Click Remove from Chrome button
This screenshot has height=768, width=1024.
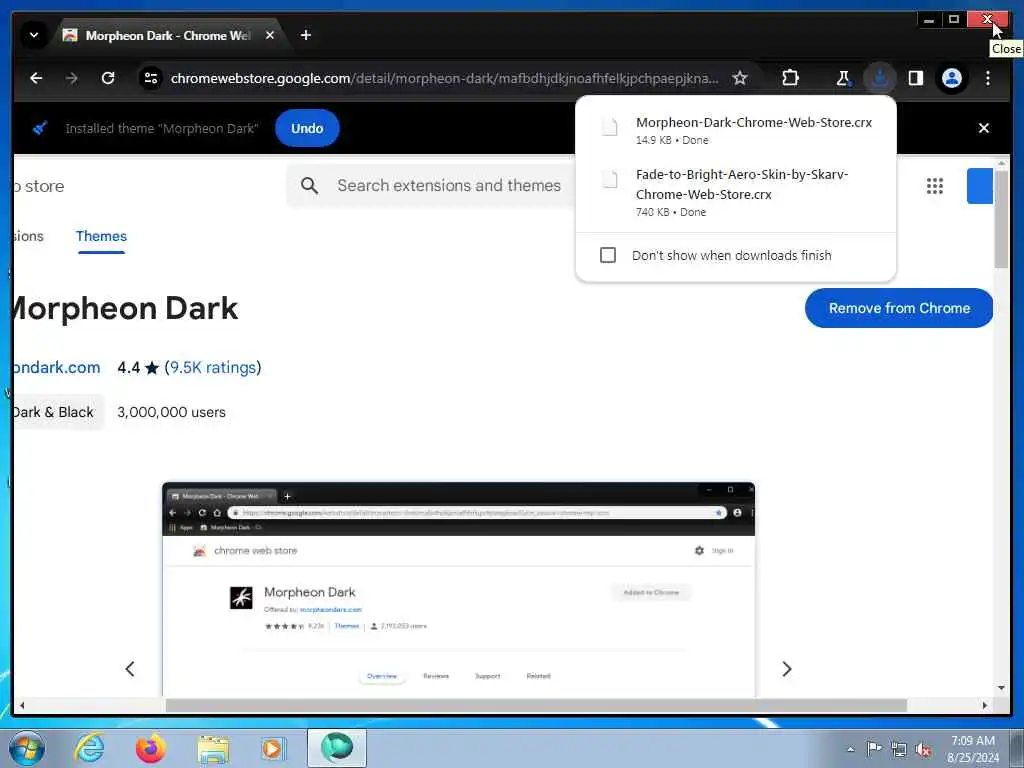[899, 308]
